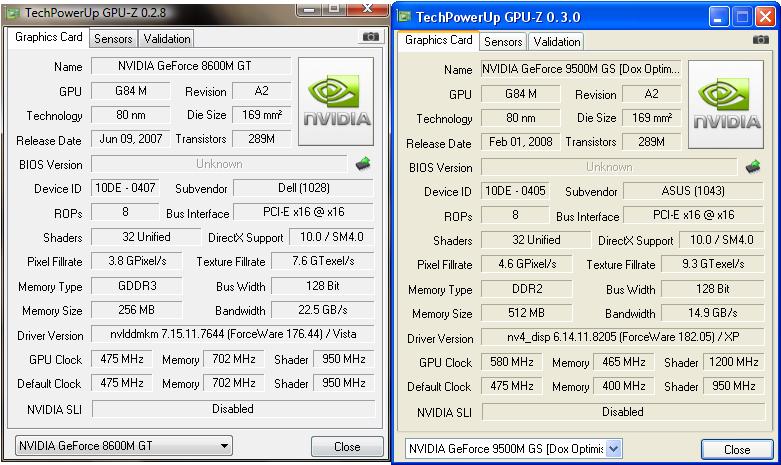Switch to Sensors tab in GPU-Z 0.3.0

[503, 41]
